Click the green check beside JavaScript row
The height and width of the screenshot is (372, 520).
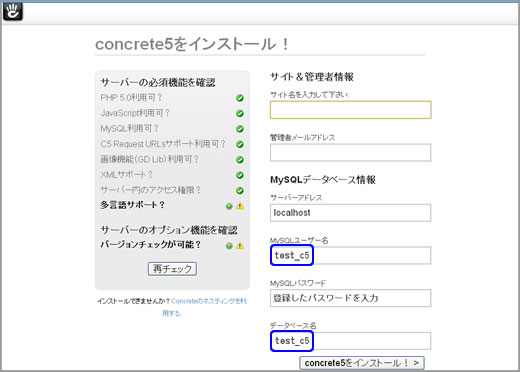point(240,113)
